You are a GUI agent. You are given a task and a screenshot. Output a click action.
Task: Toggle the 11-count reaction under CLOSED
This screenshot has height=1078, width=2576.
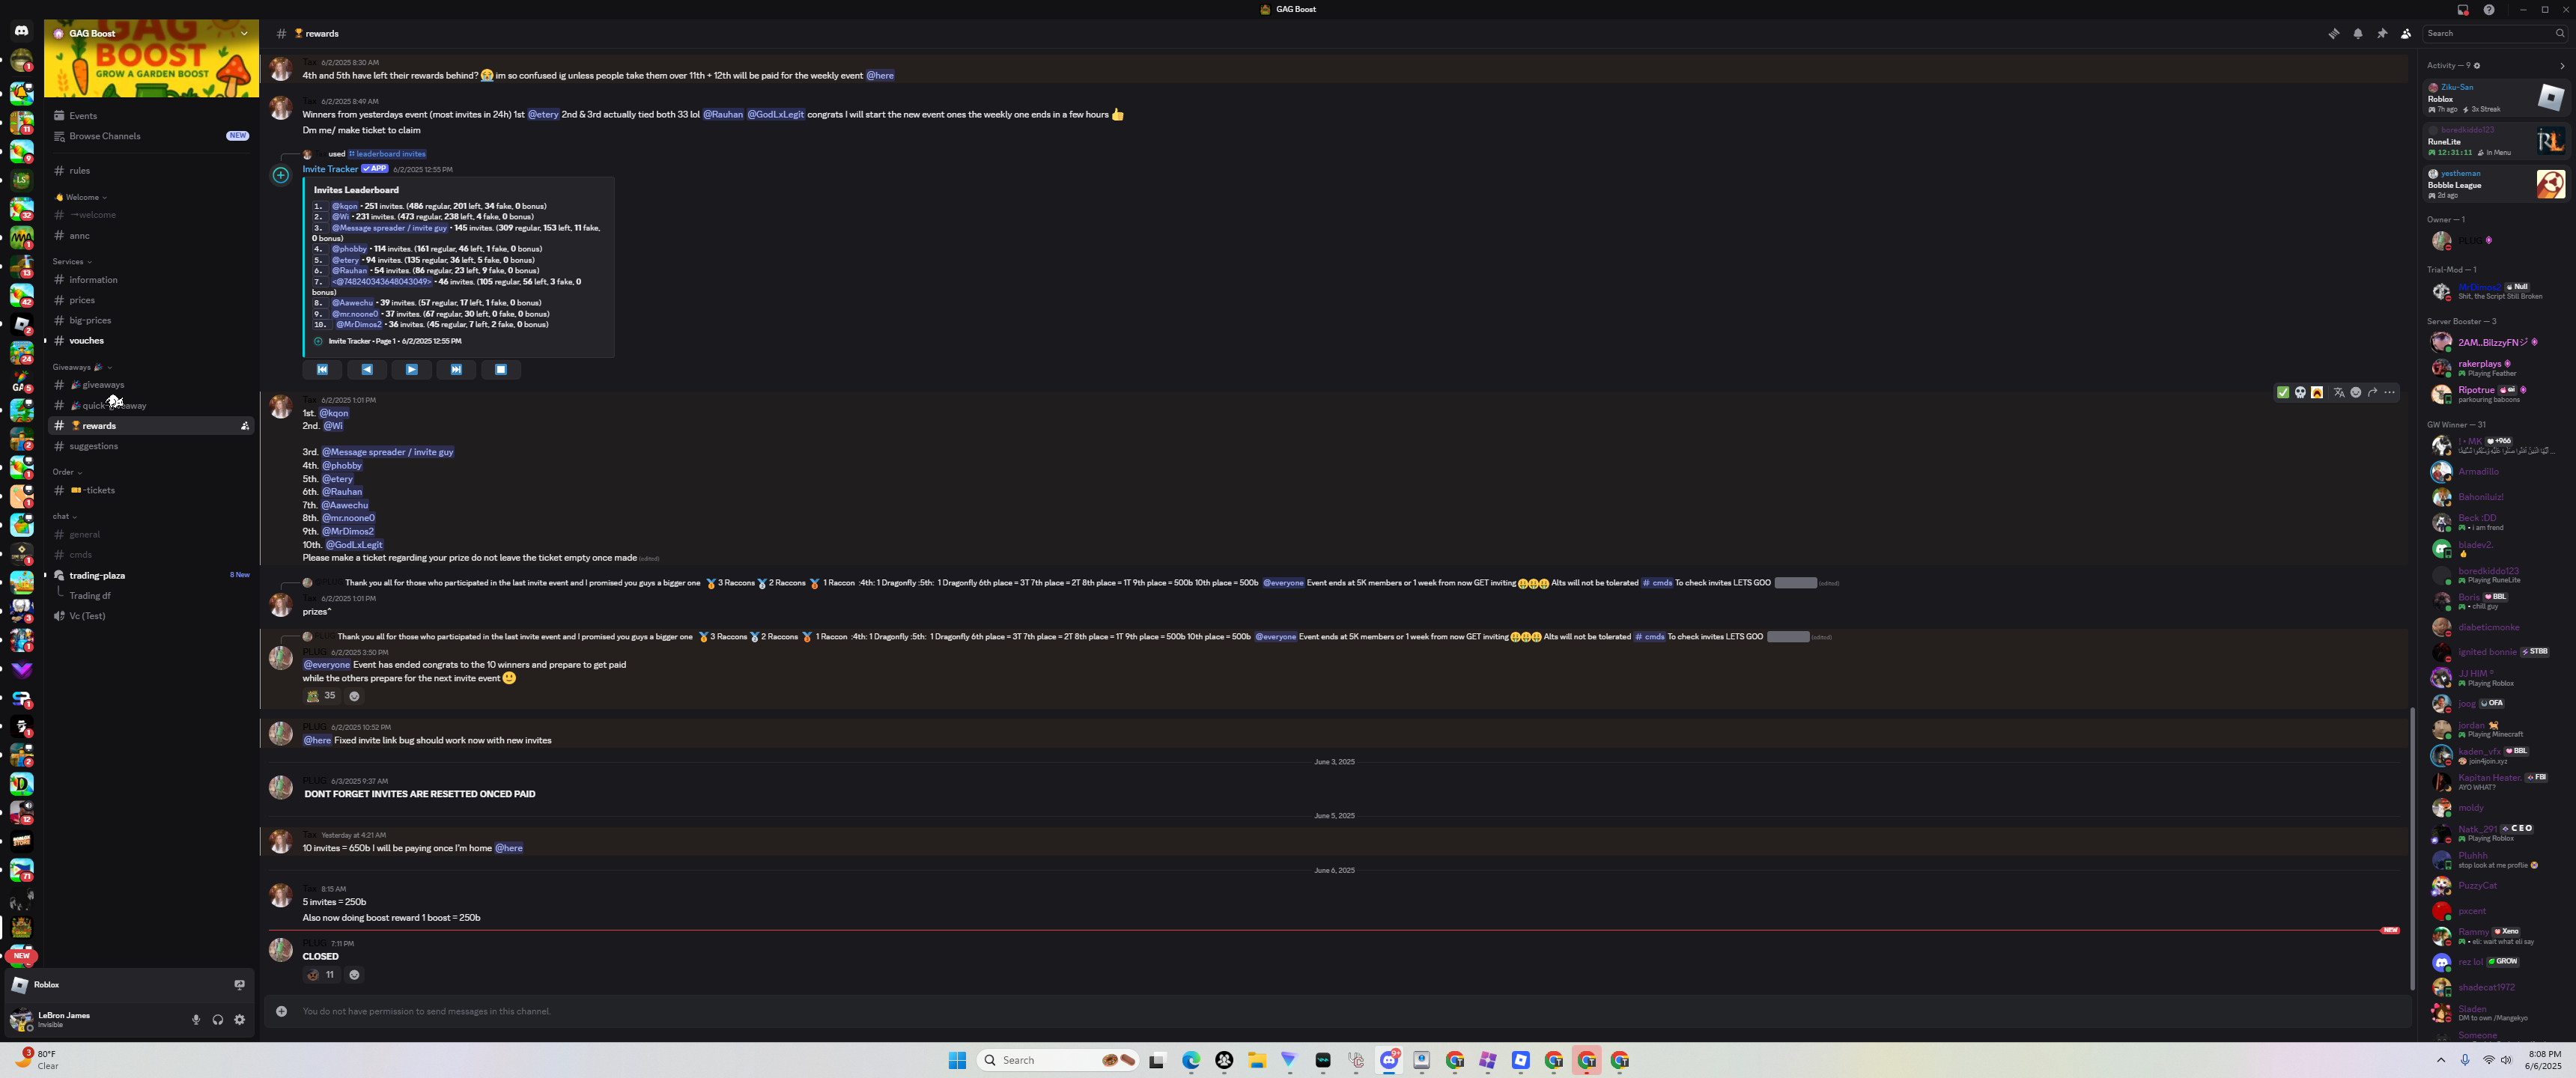point(321,975)
